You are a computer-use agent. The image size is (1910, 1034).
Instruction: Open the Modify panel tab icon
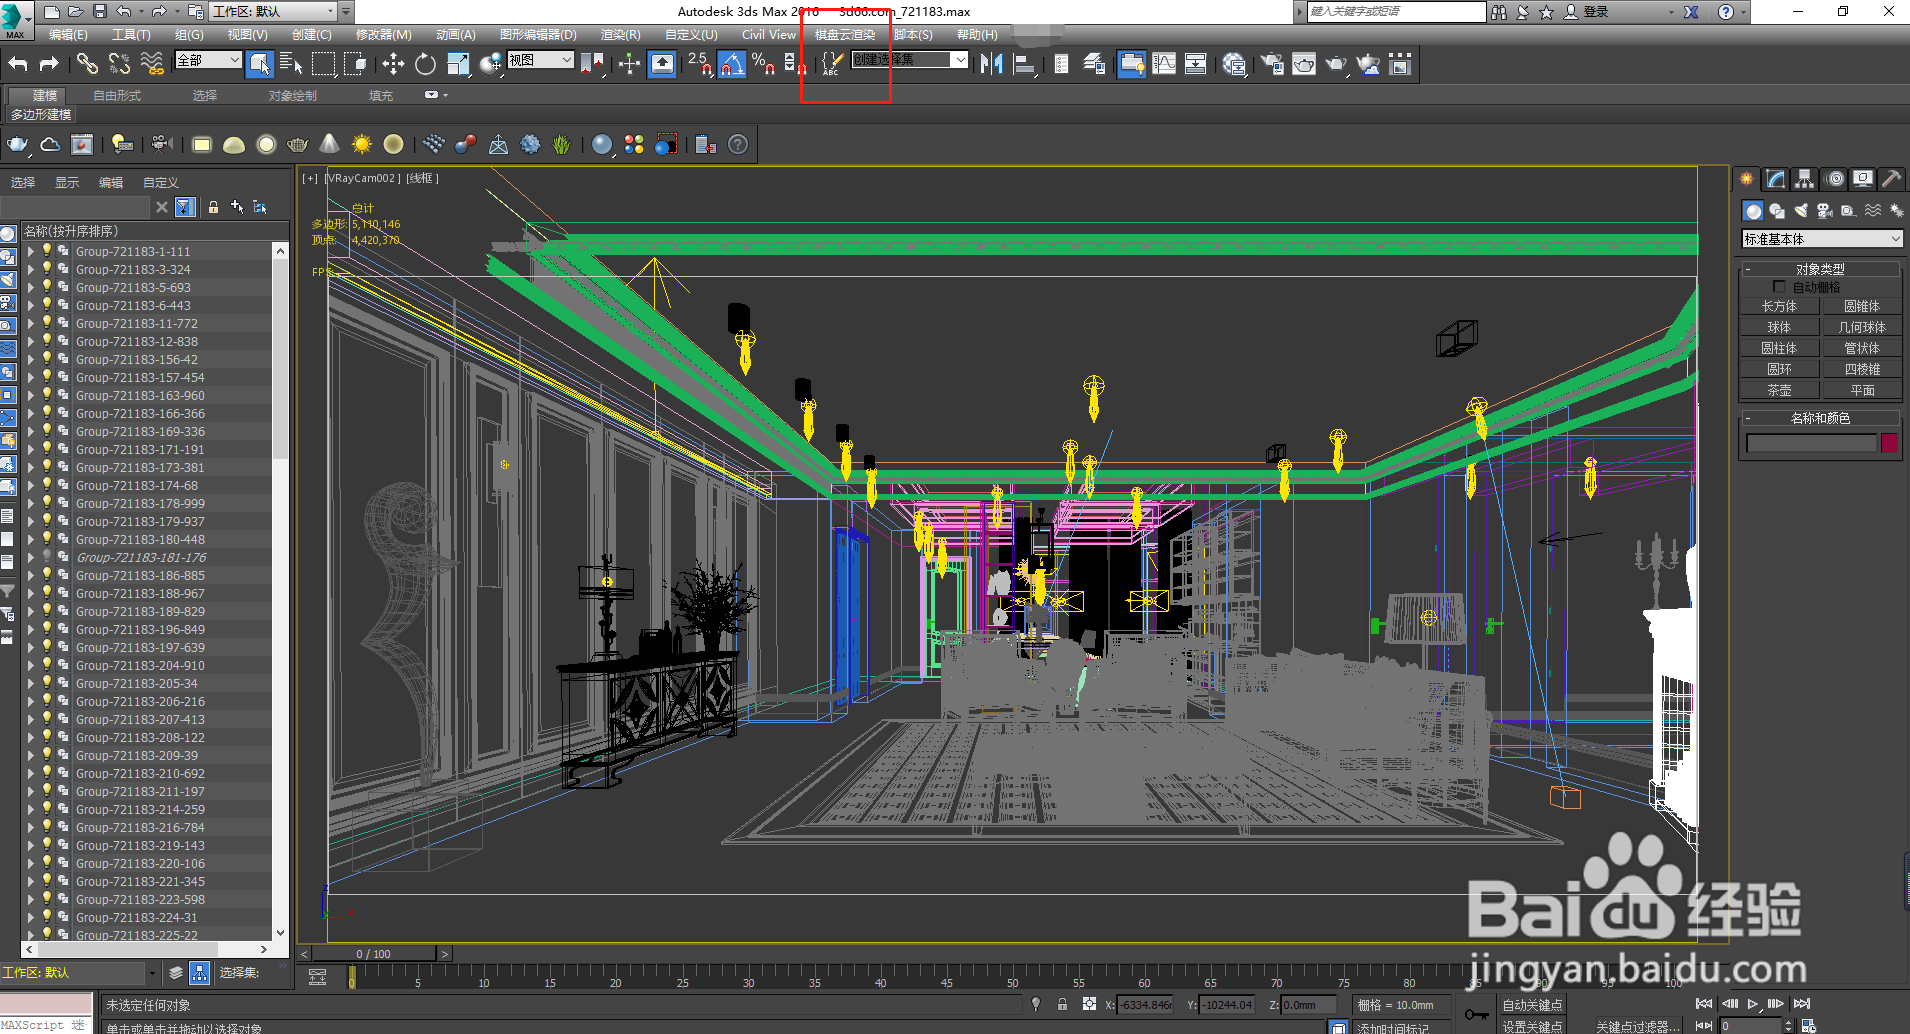[x=1775, y=179]
